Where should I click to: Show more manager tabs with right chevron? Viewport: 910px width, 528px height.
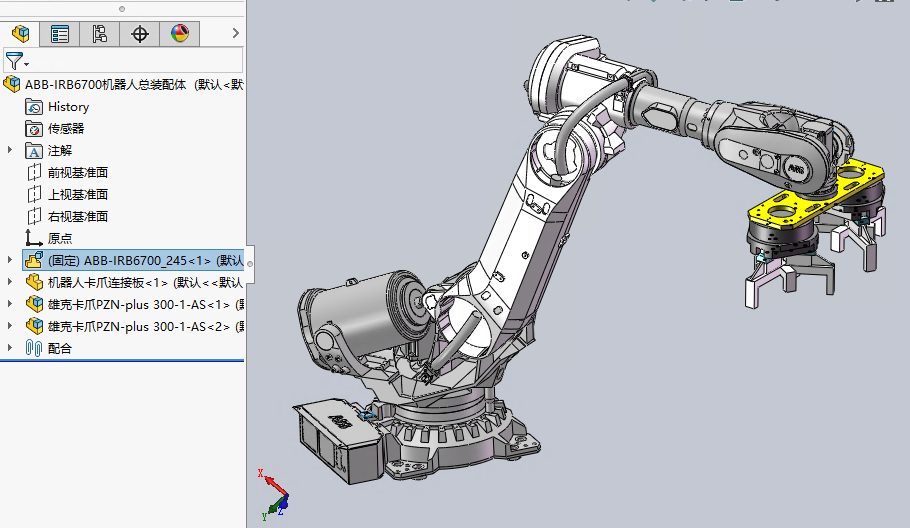235,34
